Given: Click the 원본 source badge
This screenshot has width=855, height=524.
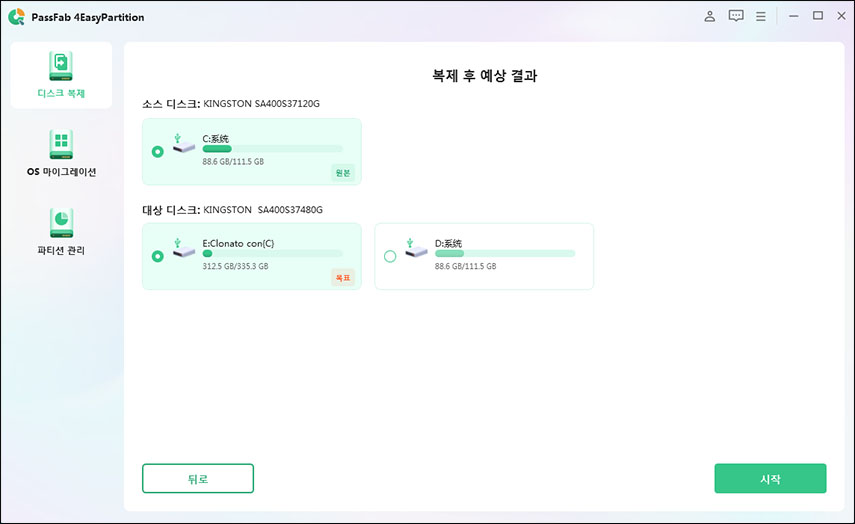Looking at the screenshot, I should pyautogui.click(x=343, y=173).
